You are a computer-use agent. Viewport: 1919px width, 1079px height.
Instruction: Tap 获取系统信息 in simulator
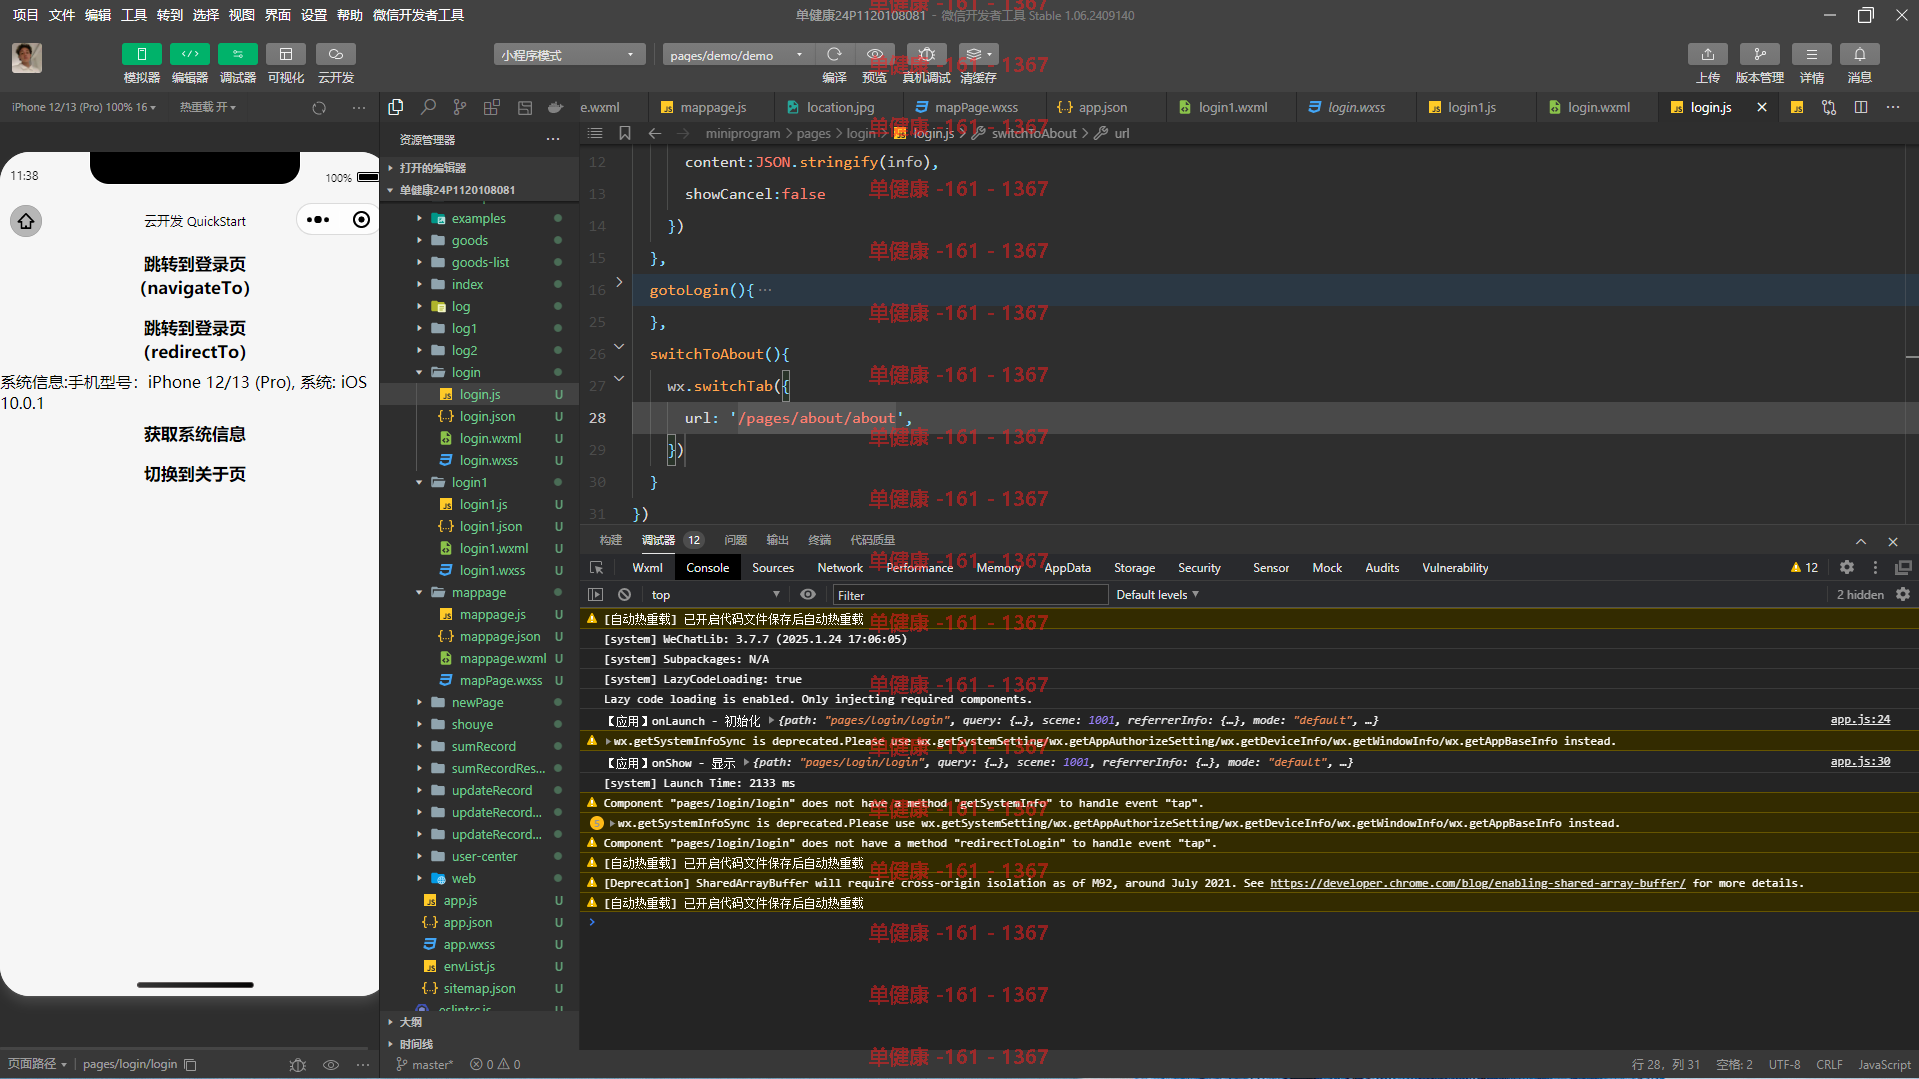click(195, 434)
